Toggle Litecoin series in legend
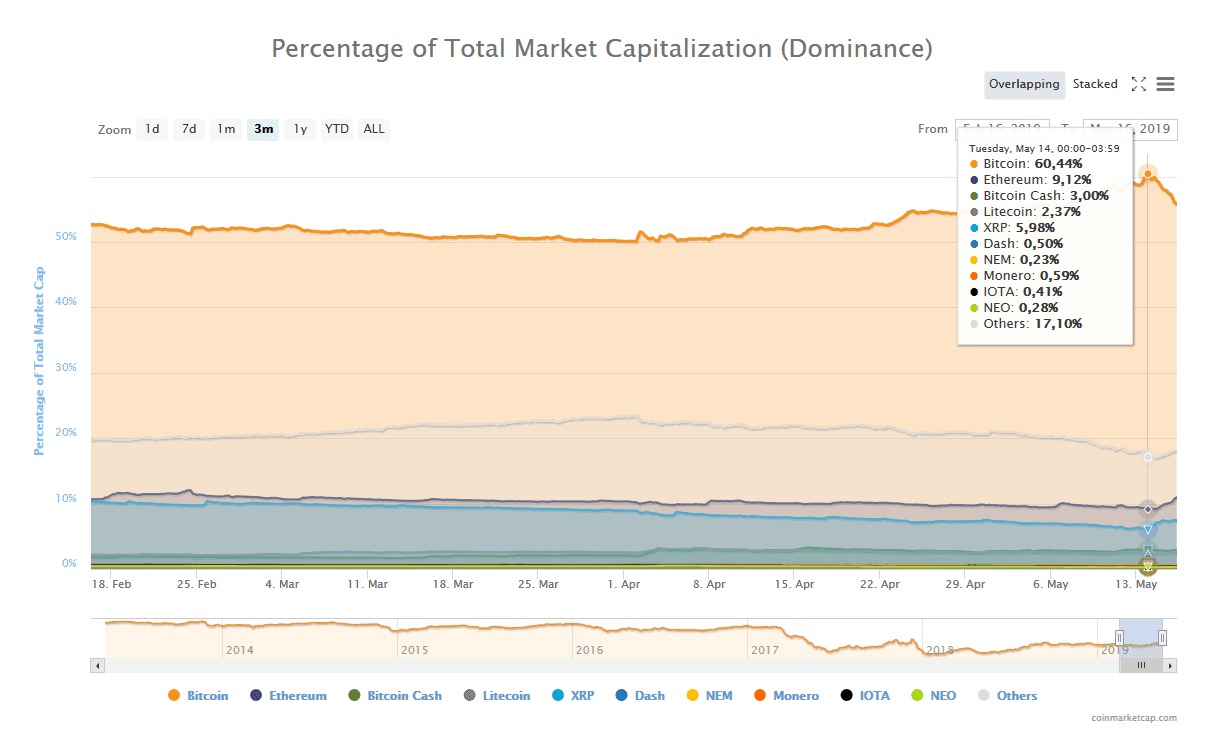This screenshot has width=1221, height=737. coord(505,696)
